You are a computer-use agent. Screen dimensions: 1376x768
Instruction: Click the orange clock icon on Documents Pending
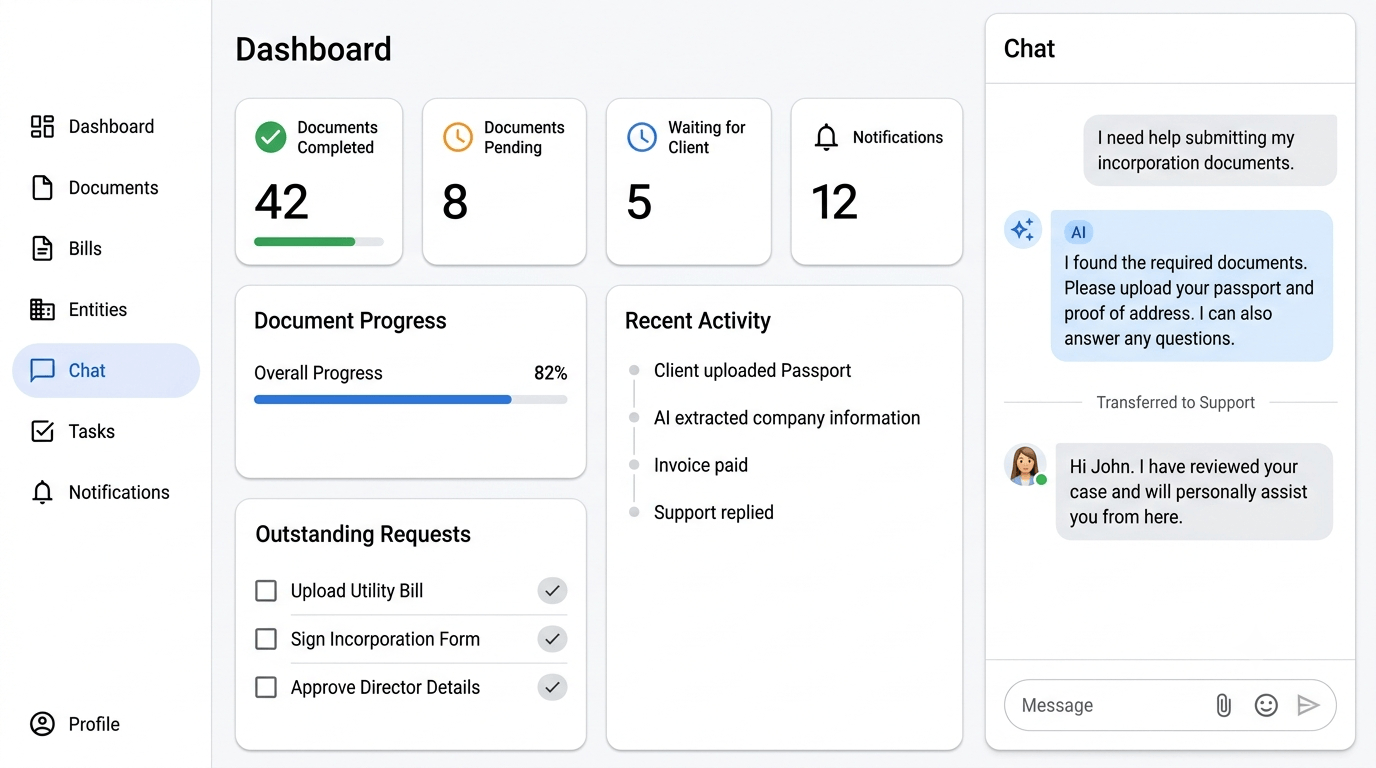click(x=457, y=137)
